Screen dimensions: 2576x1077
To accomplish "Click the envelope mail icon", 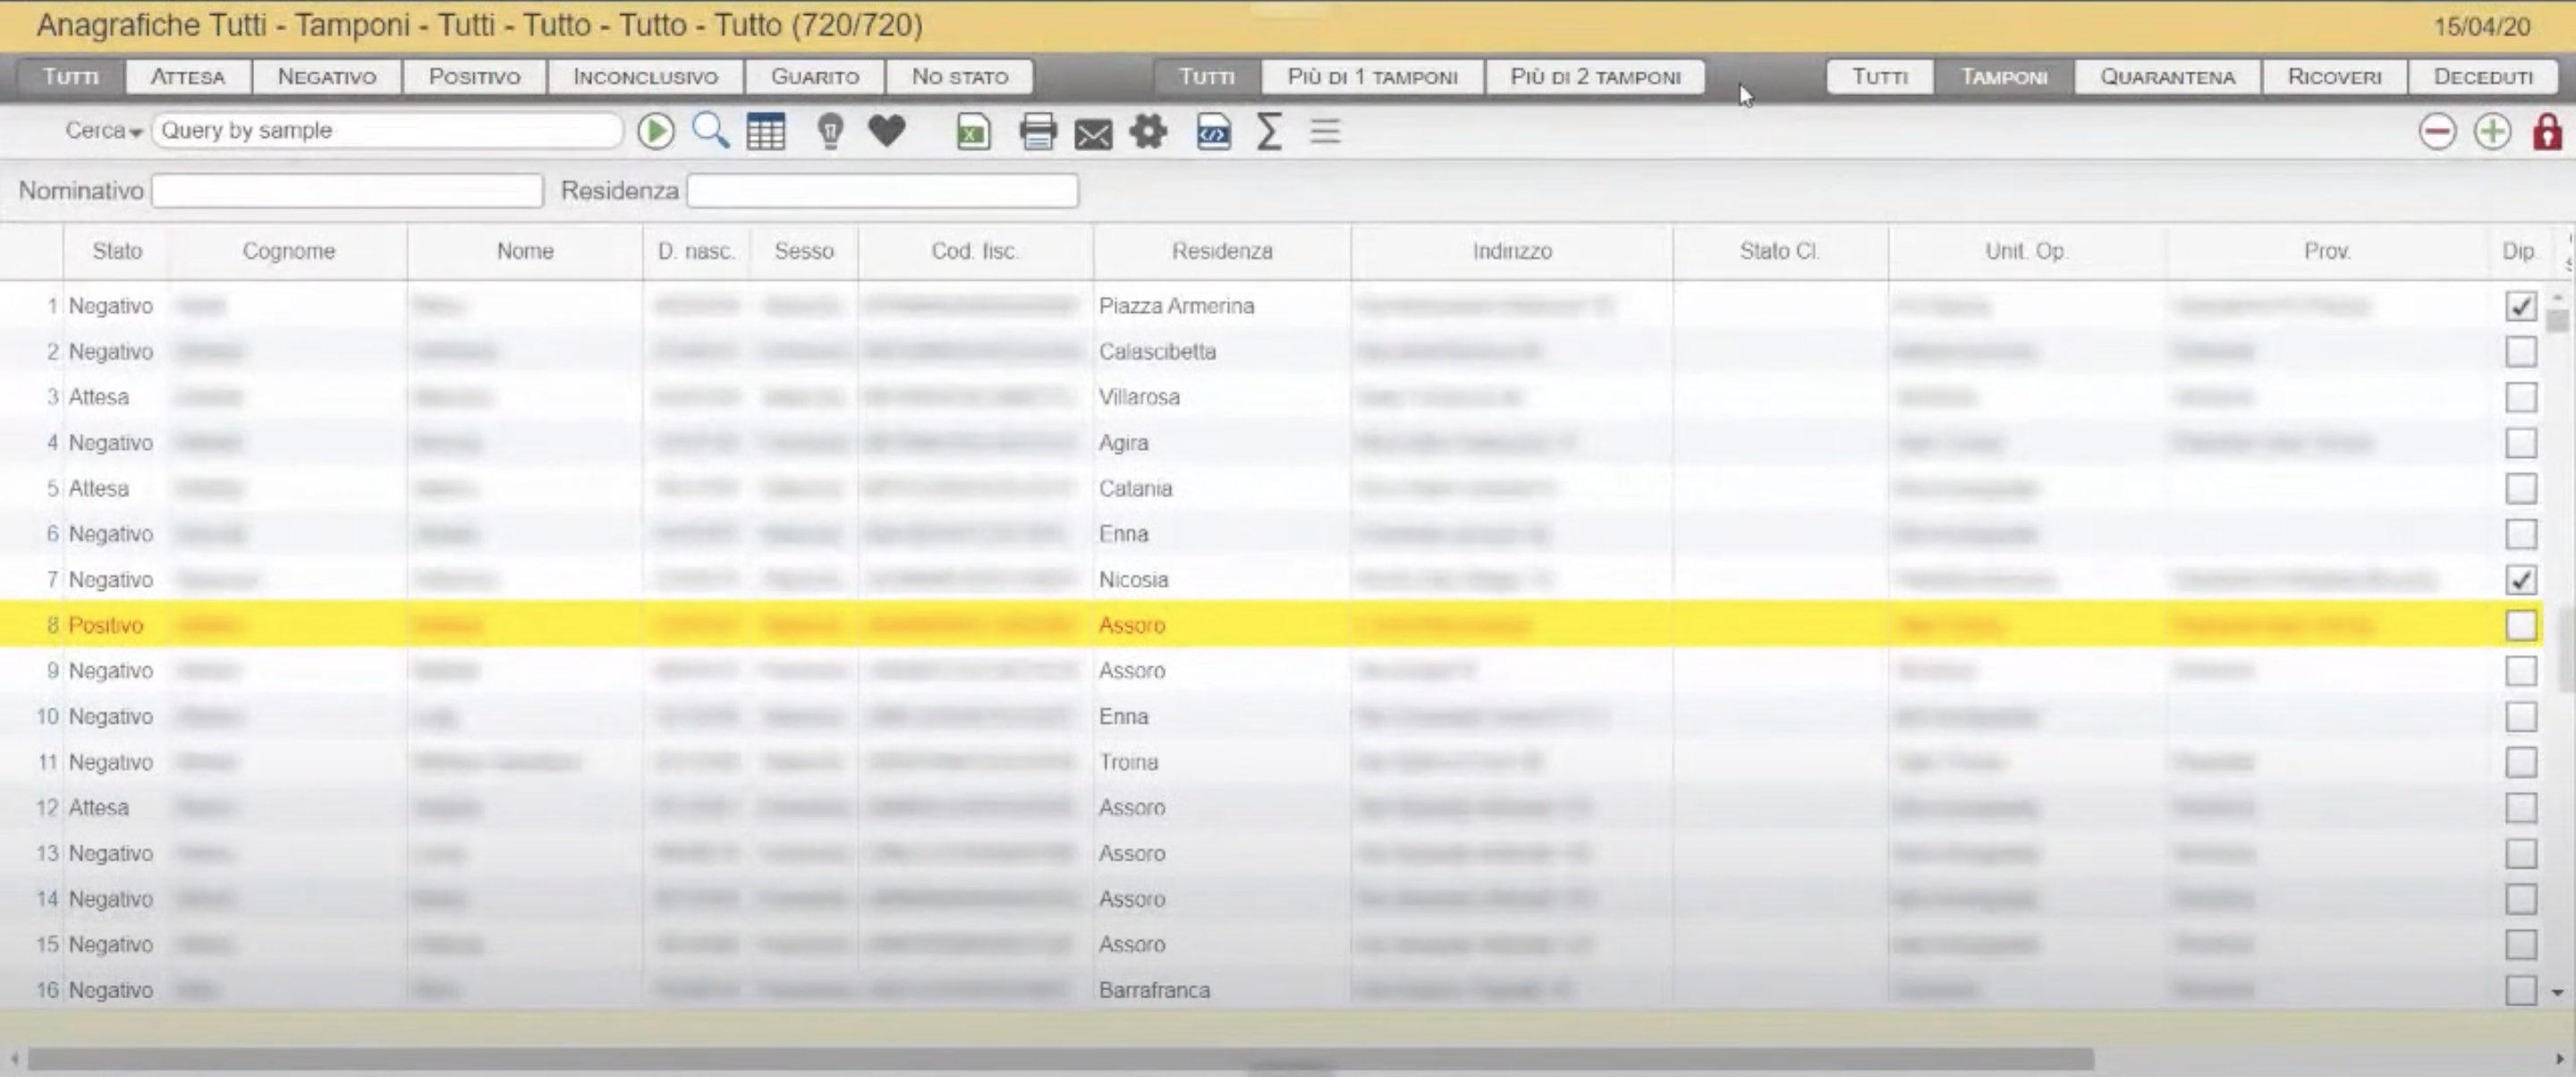I will click(x=1093, y=134).
